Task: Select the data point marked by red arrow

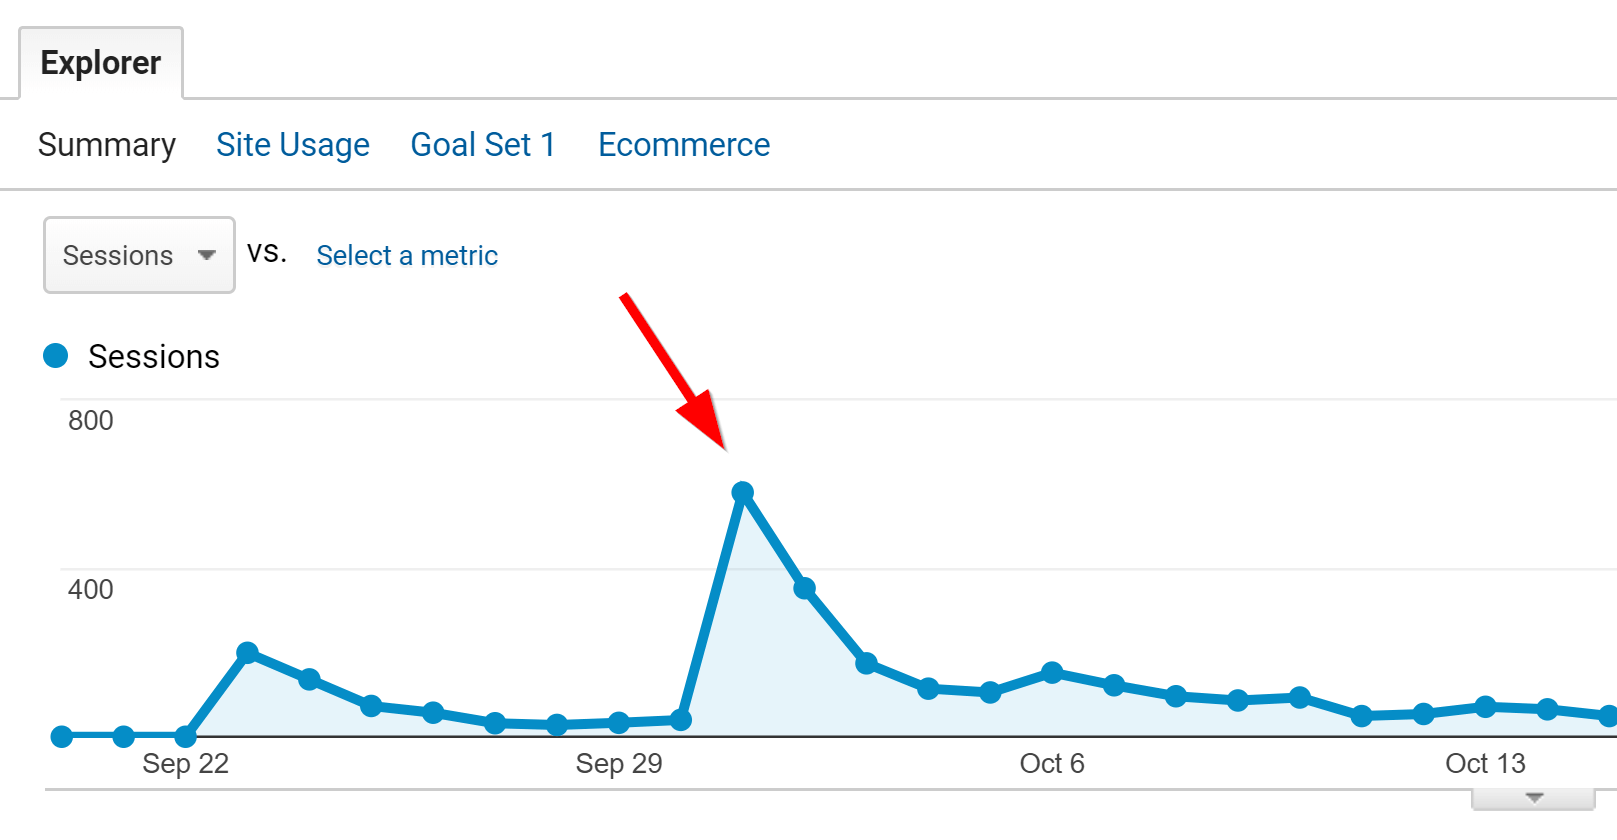Action: (x=744, y=492)
